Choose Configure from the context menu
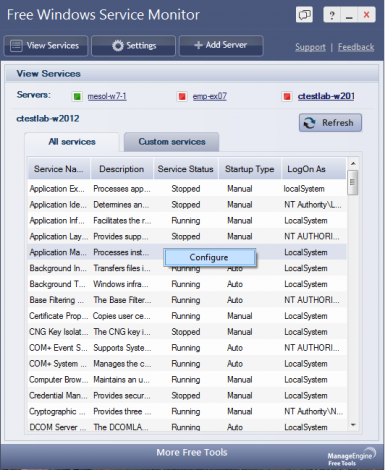The height and width of the screenshot is (470, 385). (209, 257)
